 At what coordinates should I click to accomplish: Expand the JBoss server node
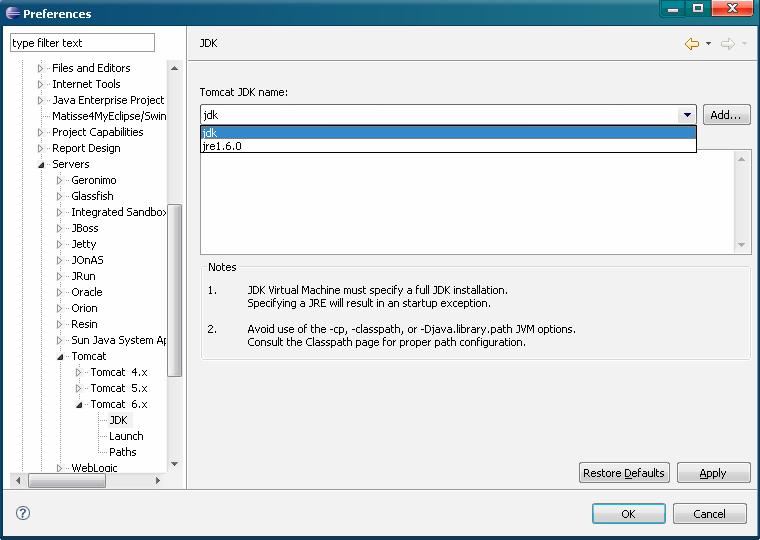point(60,228)
